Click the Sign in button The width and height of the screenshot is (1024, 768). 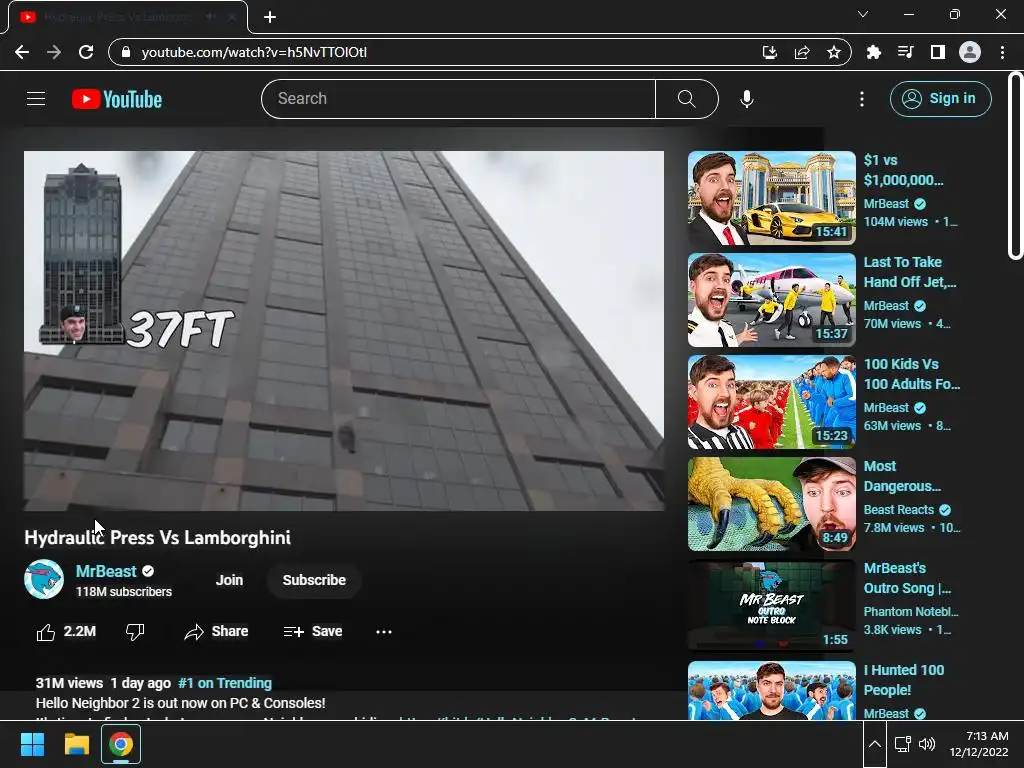[x=940, y=99]
